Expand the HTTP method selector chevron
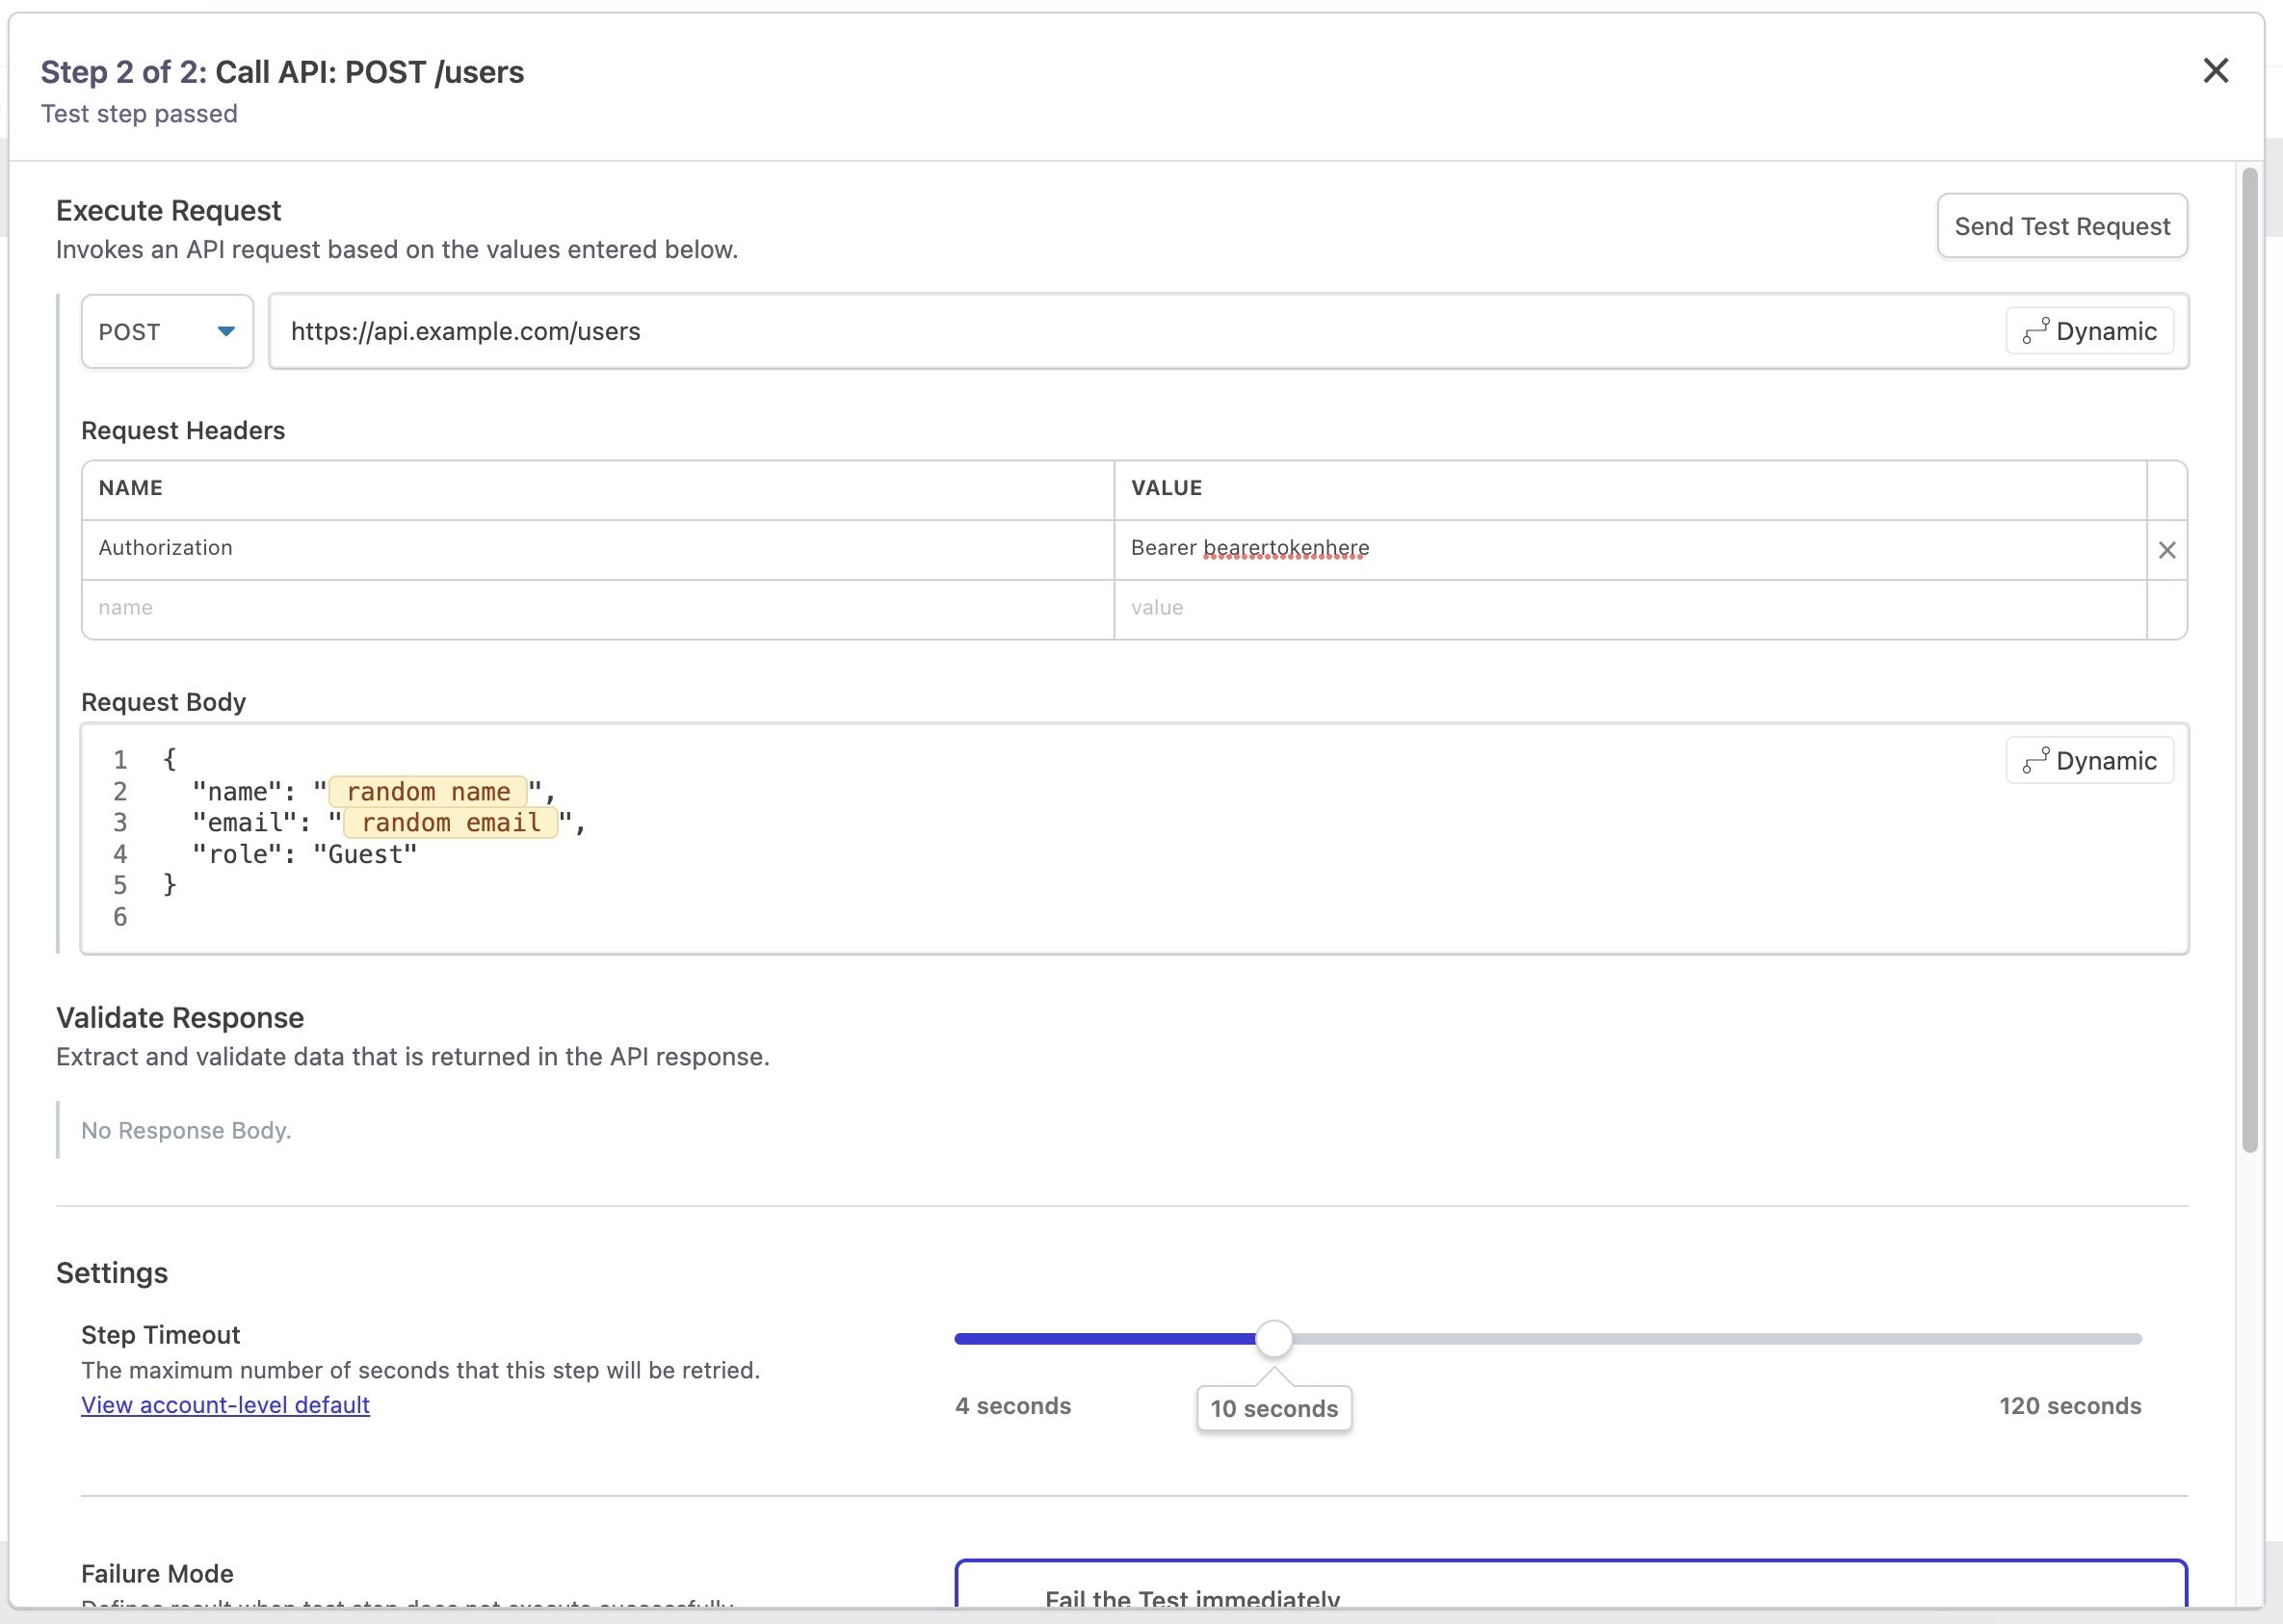 (226, 331)
